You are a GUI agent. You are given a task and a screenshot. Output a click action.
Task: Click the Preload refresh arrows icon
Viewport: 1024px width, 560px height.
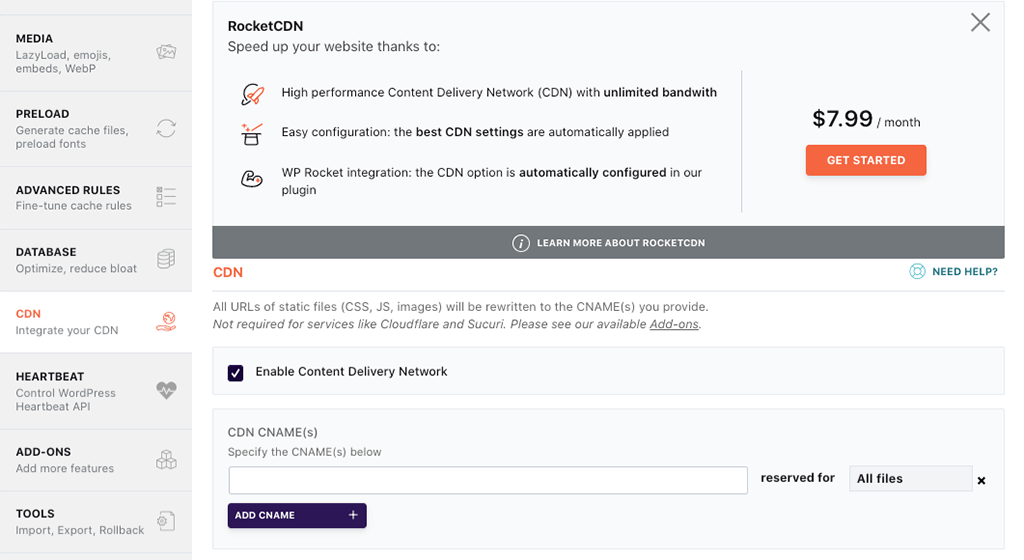pos(166,128)
